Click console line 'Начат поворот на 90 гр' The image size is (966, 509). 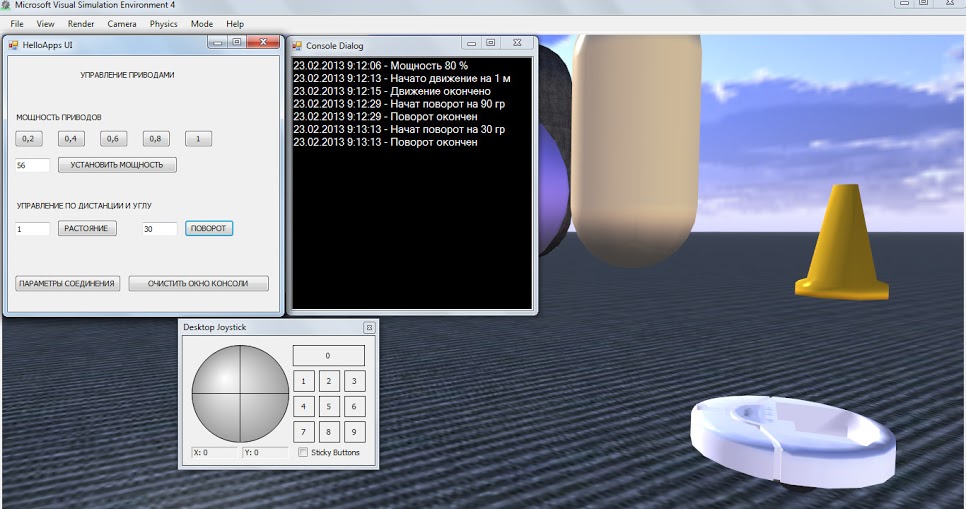tap(447, 104)
